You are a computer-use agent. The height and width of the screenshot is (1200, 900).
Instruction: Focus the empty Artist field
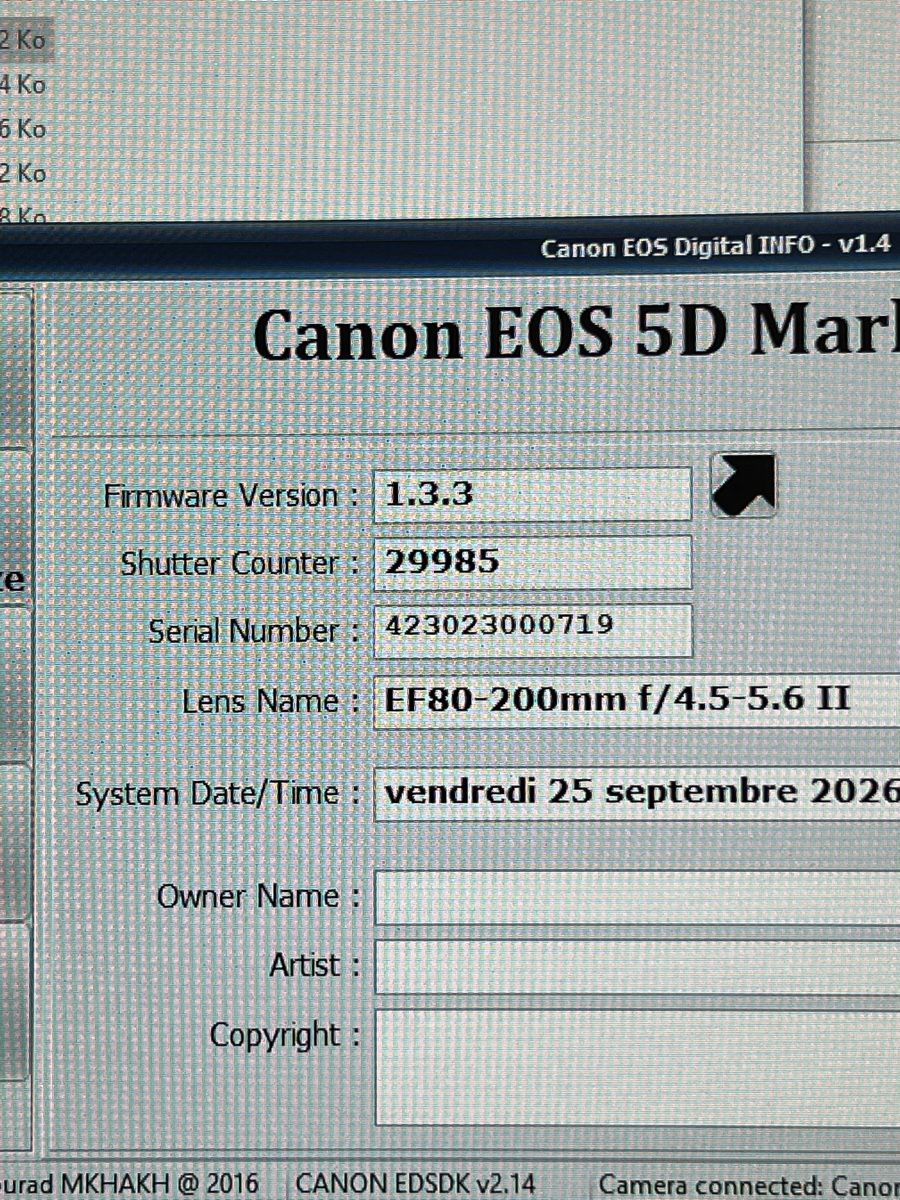click(637, 967)
